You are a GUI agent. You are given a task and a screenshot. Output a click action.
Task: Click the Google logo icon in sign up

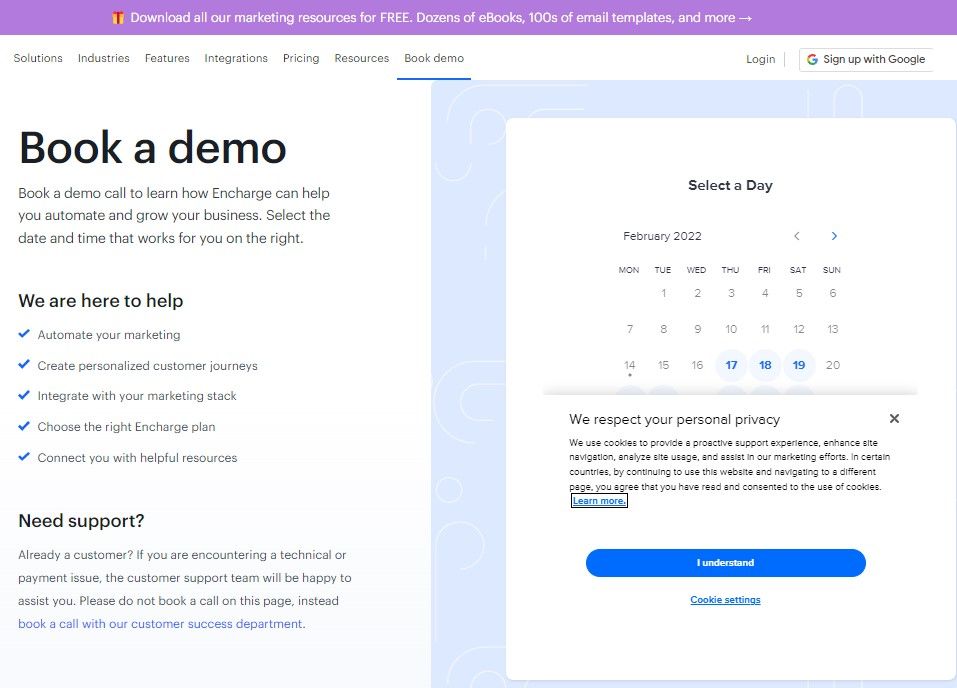[812, 59]
